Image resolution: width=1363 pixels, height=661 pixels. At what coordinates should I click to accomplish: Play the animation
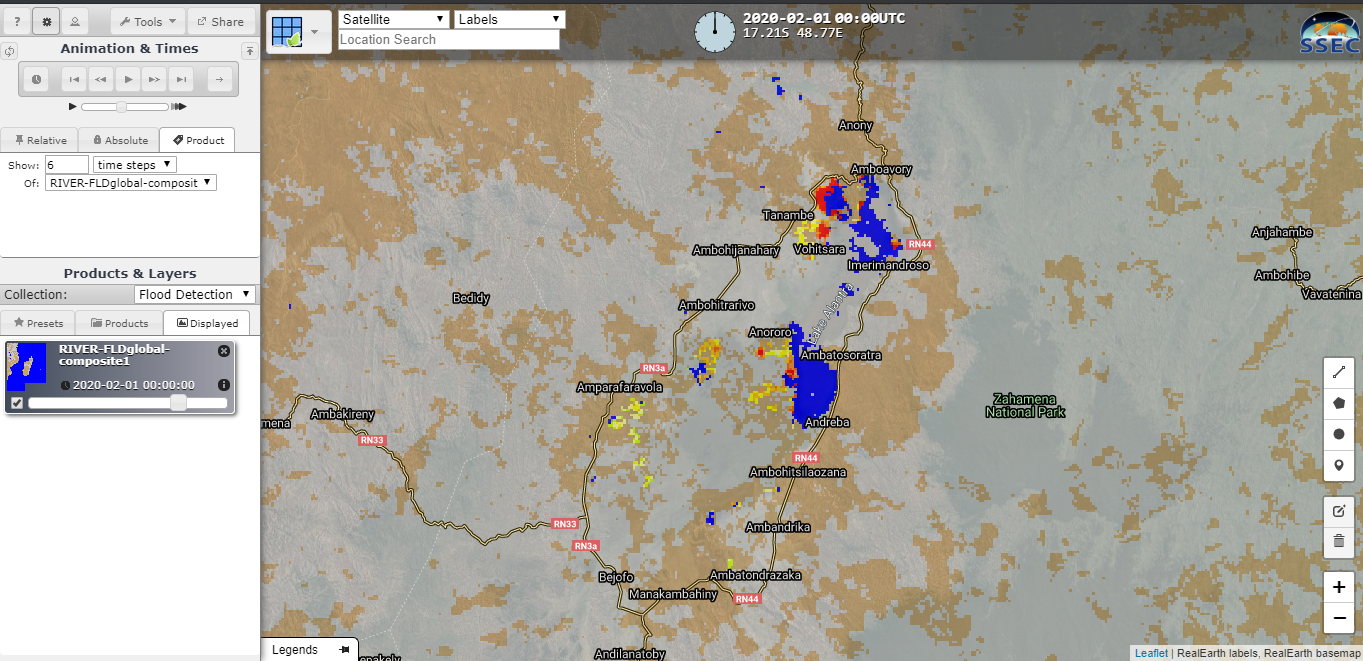point(127,79)
